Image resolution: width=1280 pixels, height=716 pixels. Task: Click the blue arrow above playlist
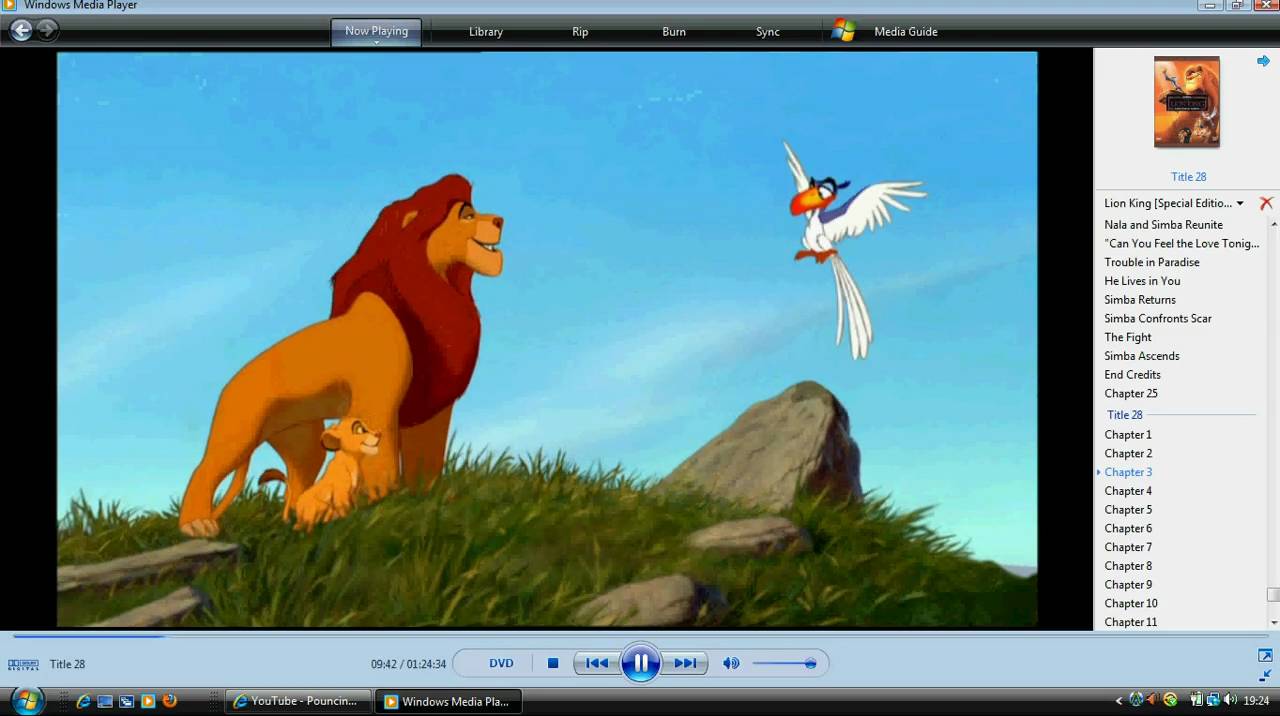click(x=1263, y=61)
